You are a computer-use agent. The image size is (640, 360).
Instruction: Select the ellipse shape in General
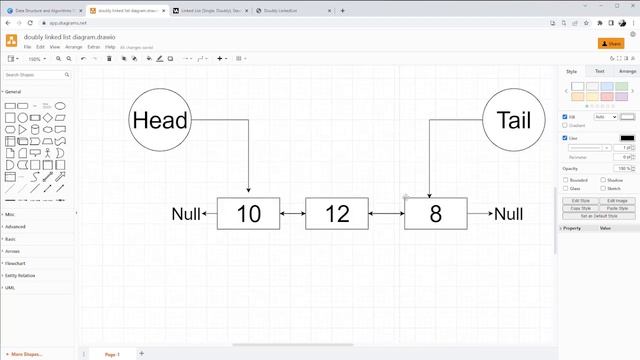(60, 106)
